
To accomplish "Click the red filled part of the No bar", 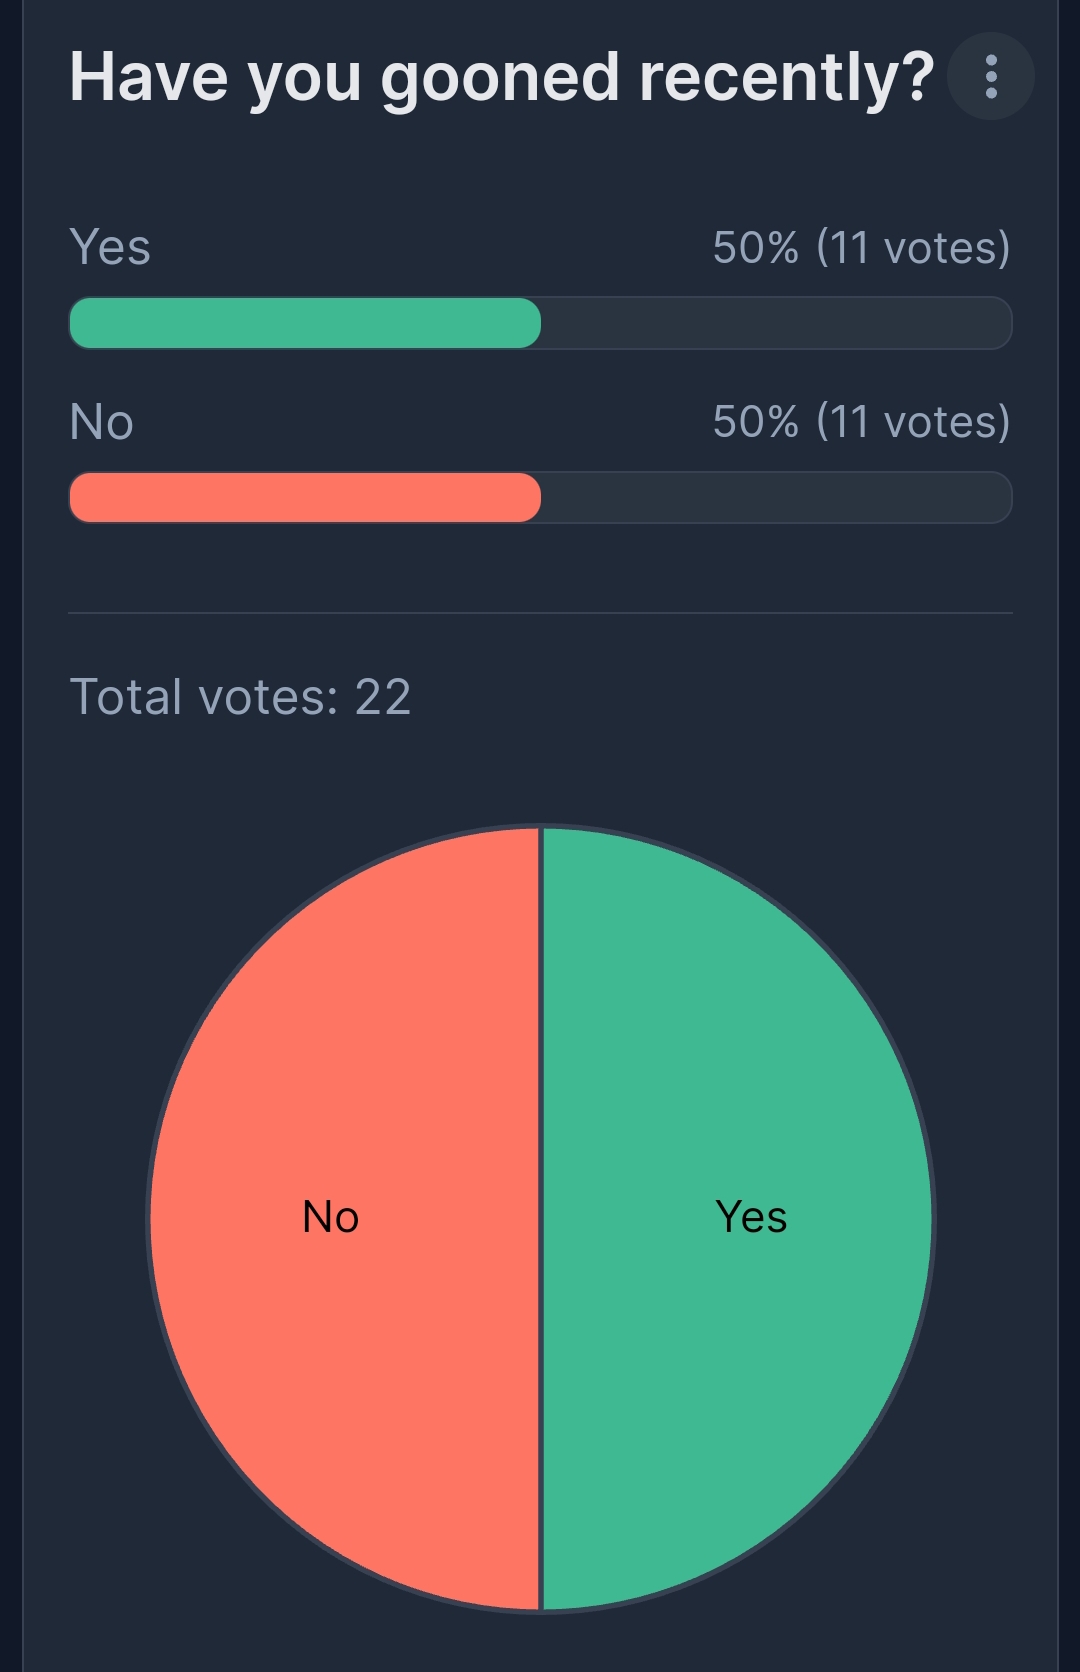I will point(305,497).
